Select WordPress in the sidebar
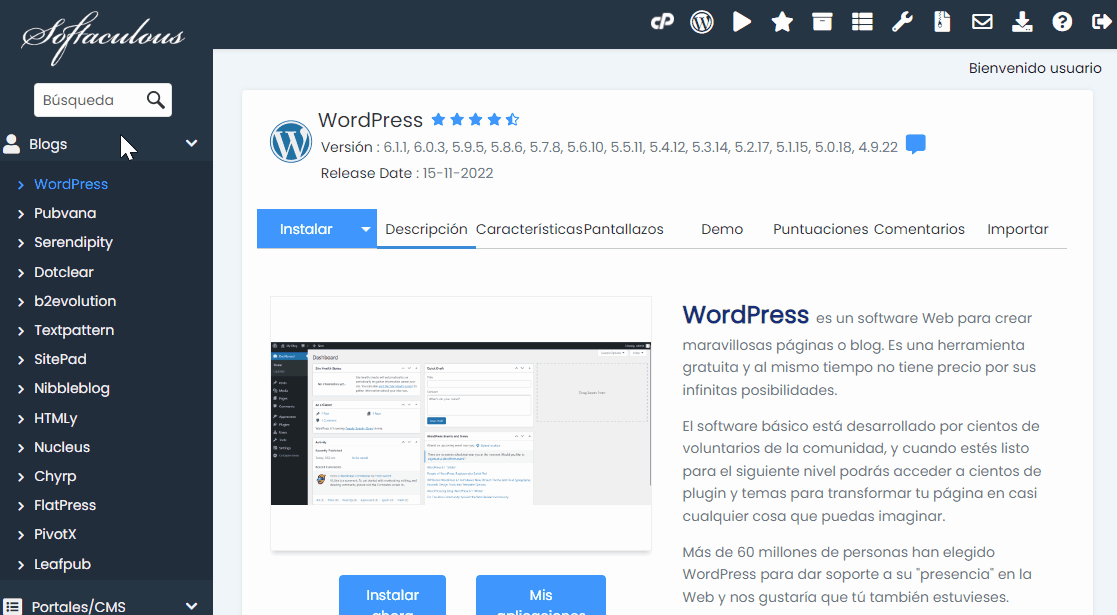Screen dimensions: 1117x615 [71, 184]
